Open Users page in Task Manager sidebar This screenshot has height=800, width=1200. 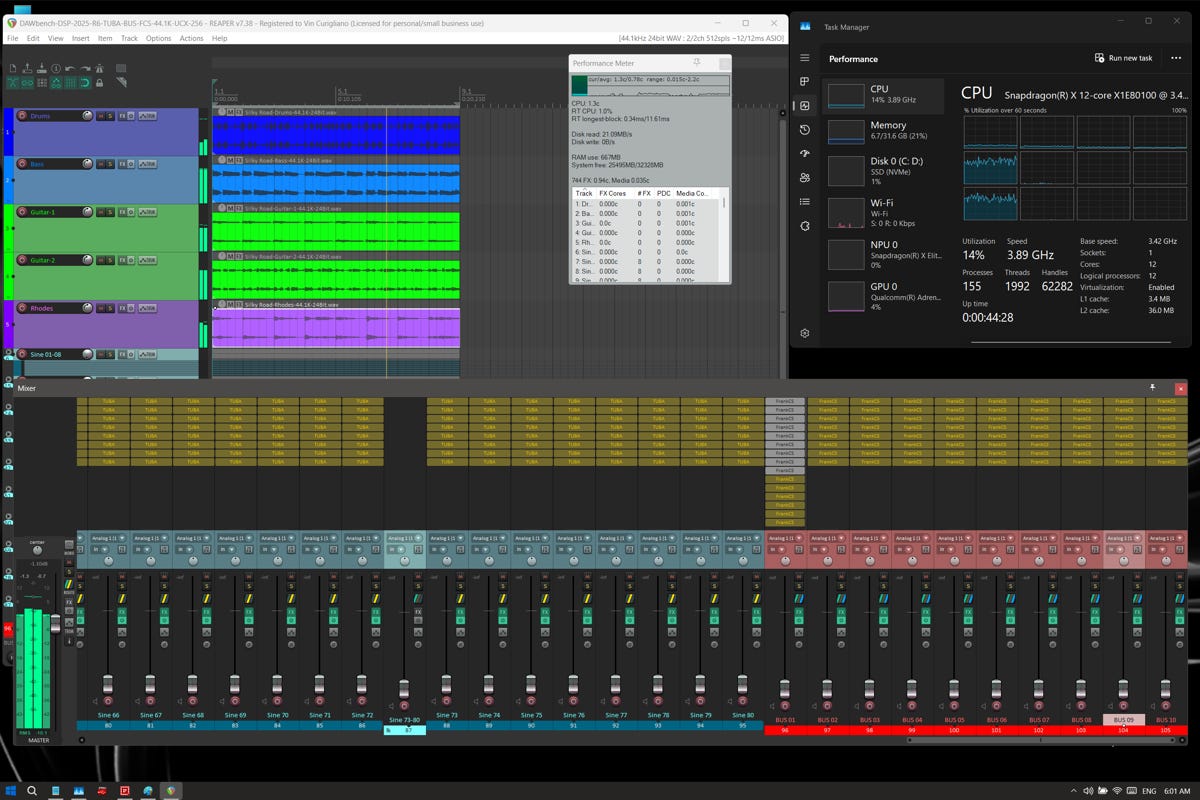pos(805,178)
